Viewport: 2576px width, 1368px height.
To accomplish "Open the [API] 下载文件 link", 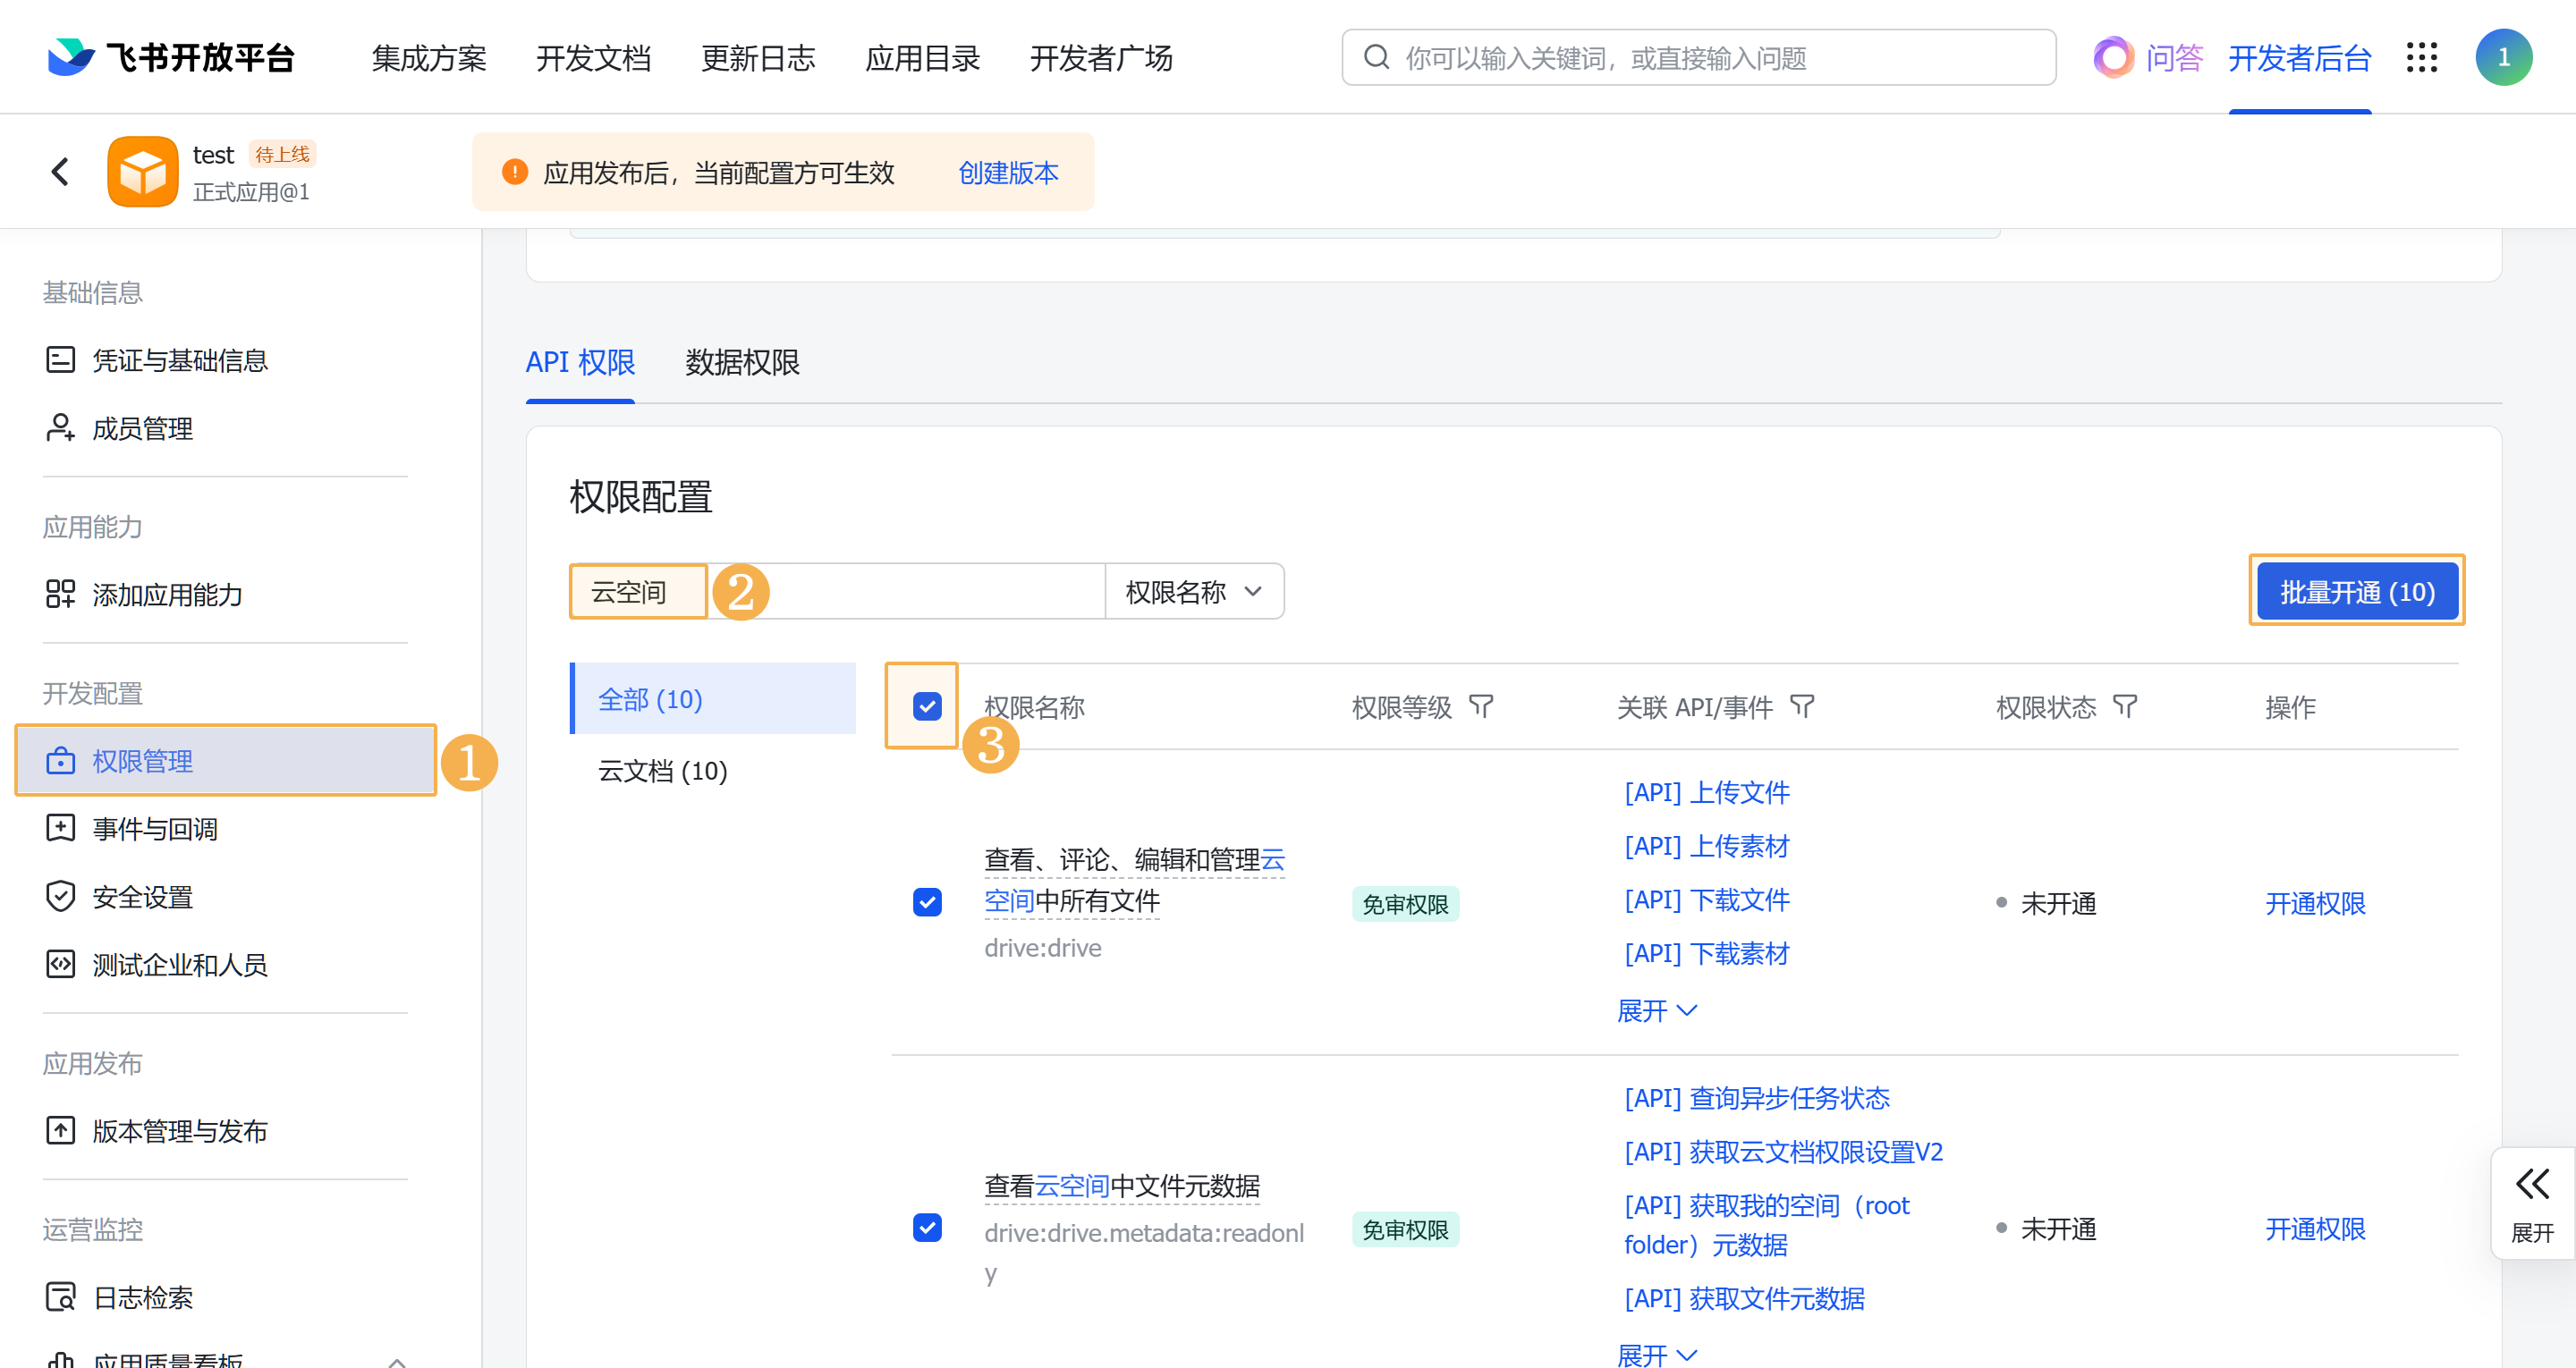I will (1706, 899).
